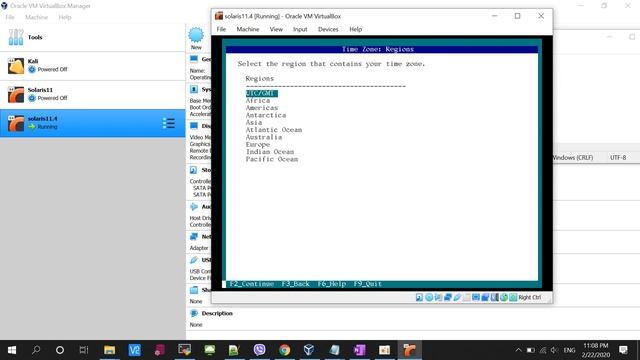Select the Africa region entry
Screen dimensions: 640x360
258,100
